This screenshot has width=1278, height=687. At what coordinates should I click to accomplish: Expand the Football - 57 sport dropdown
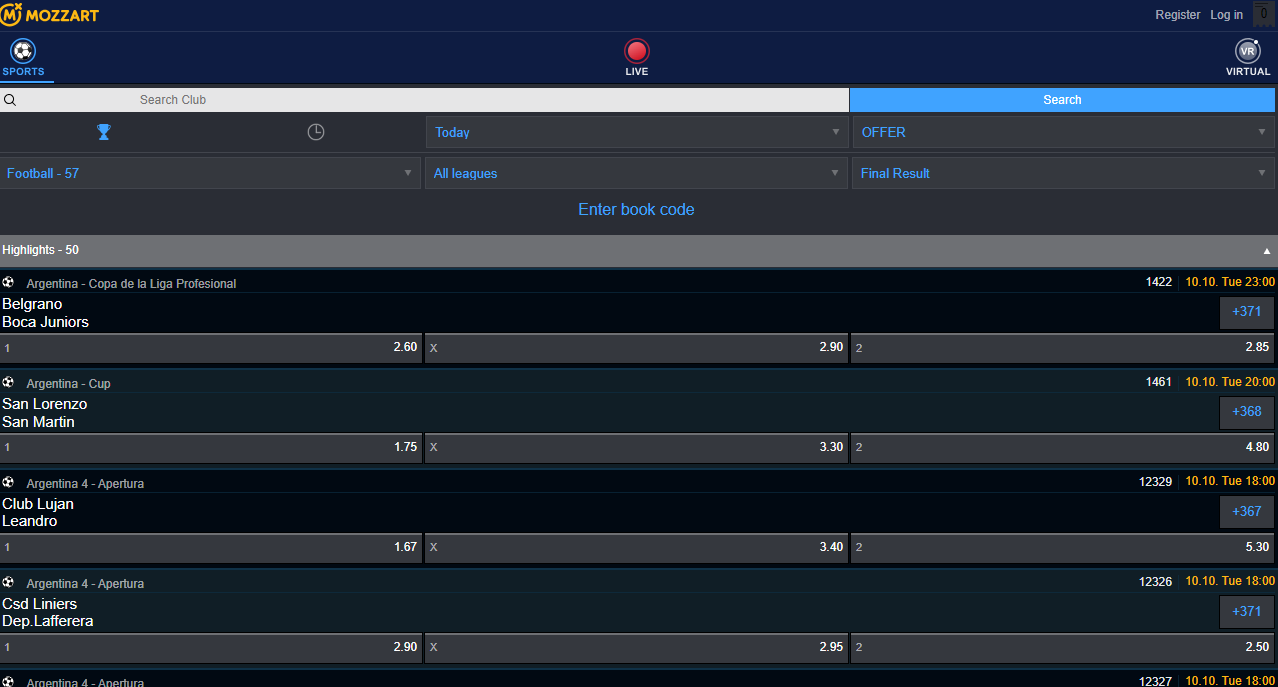tap(210, 173)
